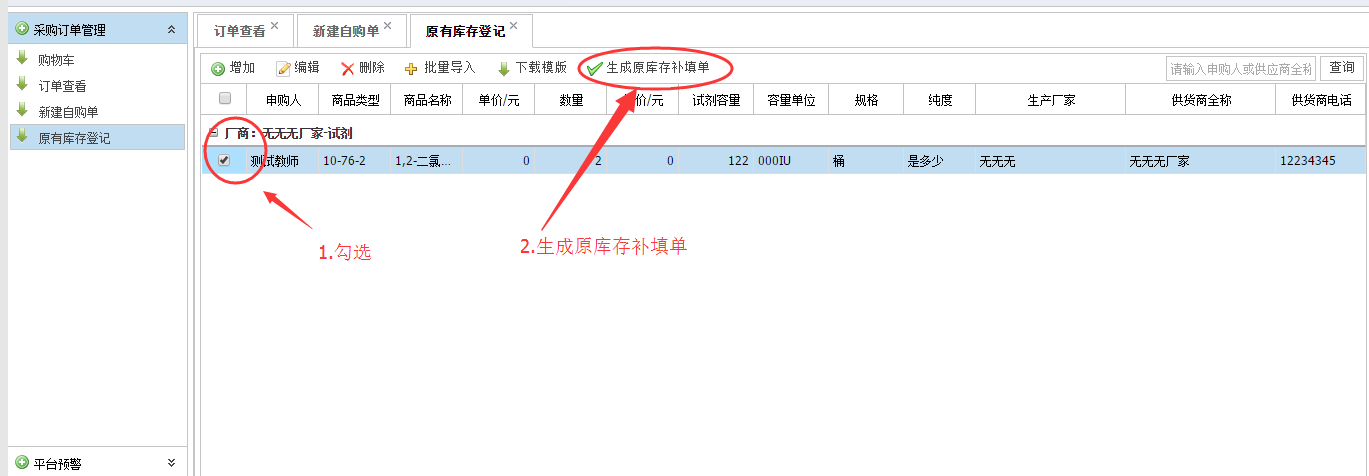The height and width of the screenshot is (476, 1369).
Task: Close the 订单查看 tab
Action: (275, 25)
